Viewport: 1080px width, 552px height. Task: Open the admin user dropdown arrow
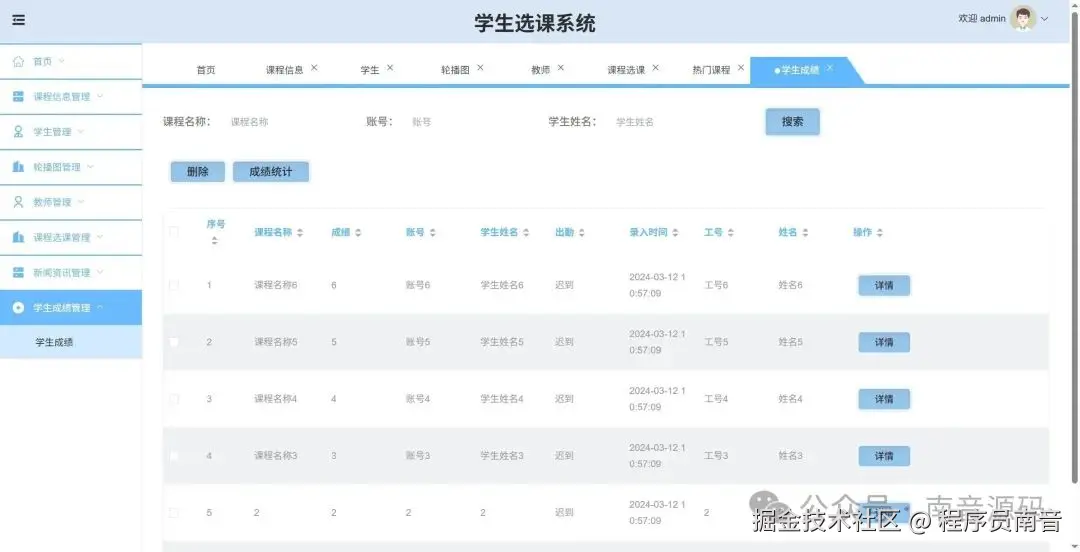coord(1044,19)
